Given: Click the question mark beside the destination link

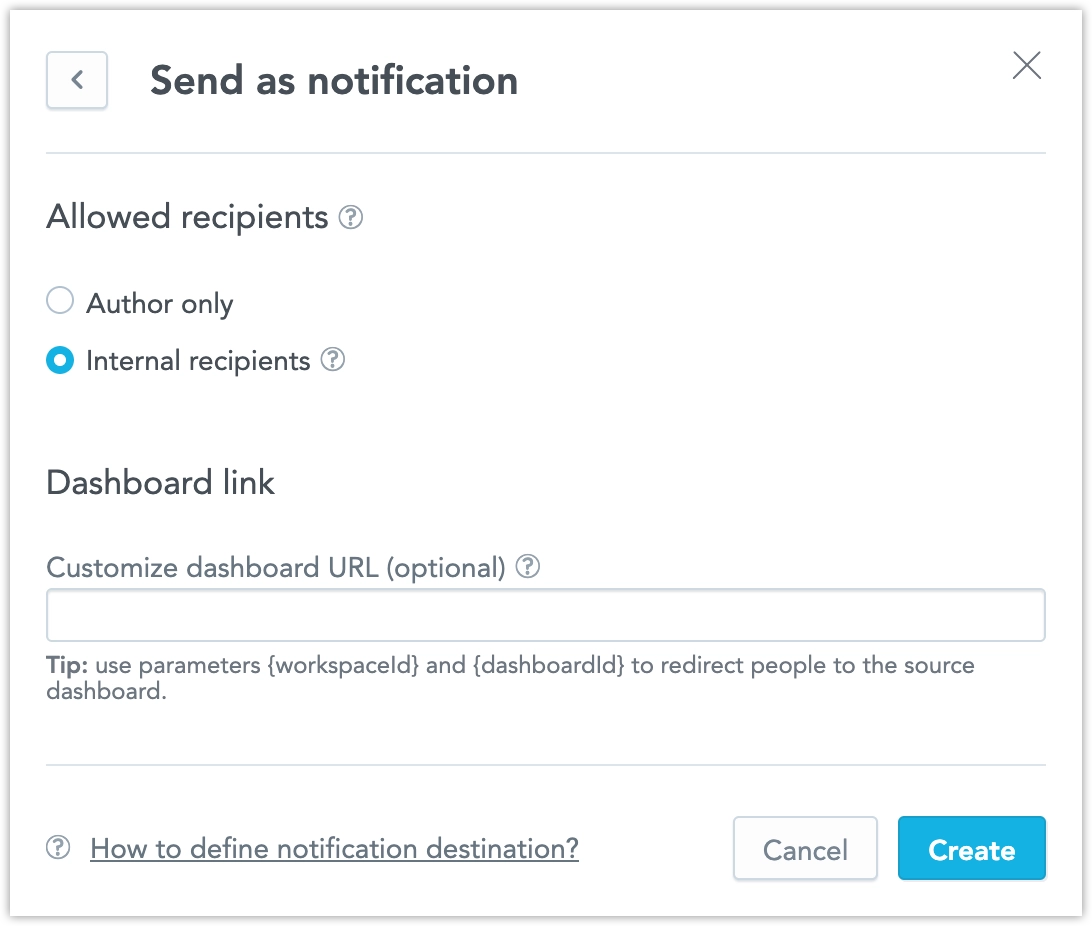Looking at the screenshot, I should (x=55, y=848).
